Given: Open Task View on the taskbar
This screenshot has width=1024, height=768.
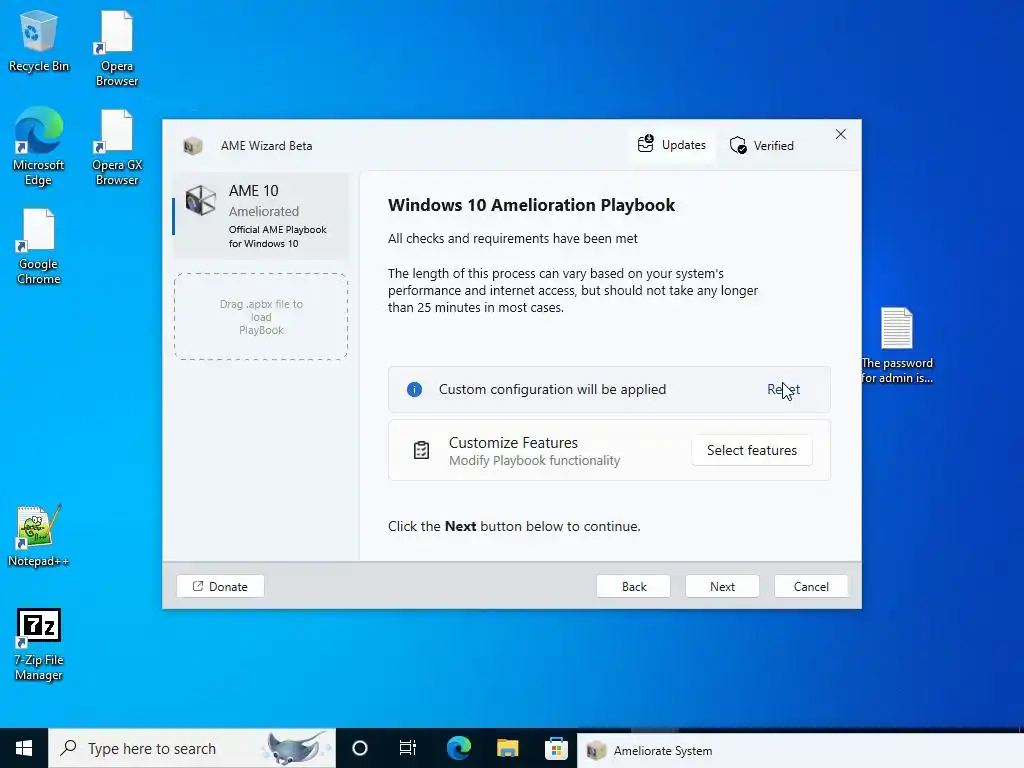Looking at the screenshot, I should pos(408,748).
